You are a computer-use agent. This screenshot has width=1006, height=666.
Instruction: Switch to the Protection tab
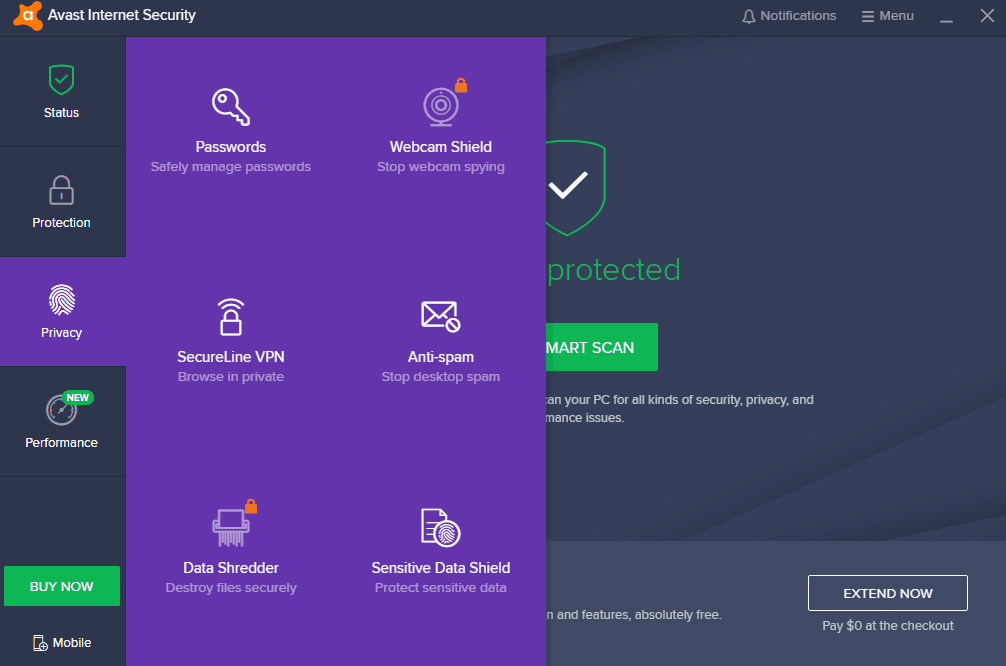tap(61, 201)
